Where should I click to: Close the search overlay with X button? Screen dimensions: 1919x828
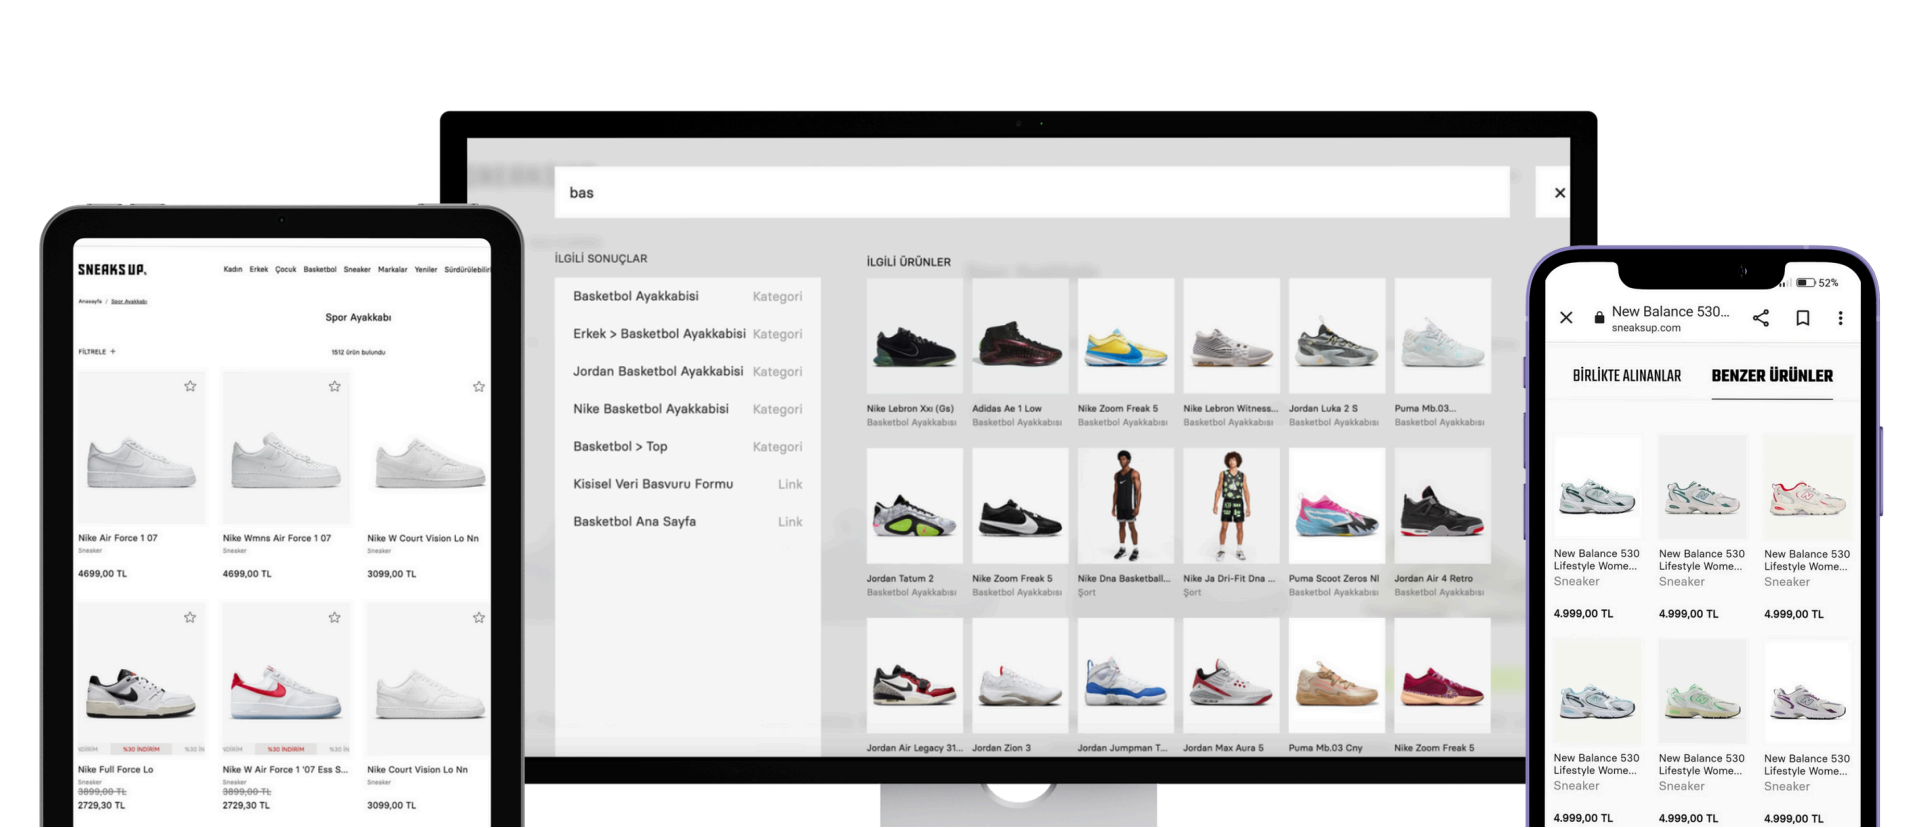pos(1559,193)
